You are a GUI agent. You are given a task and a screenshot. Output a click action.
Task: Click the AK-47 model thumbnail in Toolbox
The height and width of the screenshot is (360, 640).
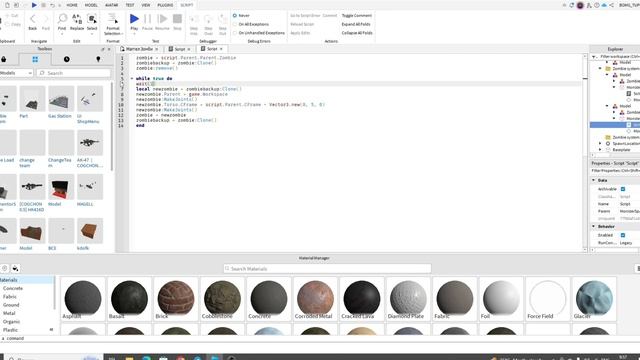click(x=90, y=142)
